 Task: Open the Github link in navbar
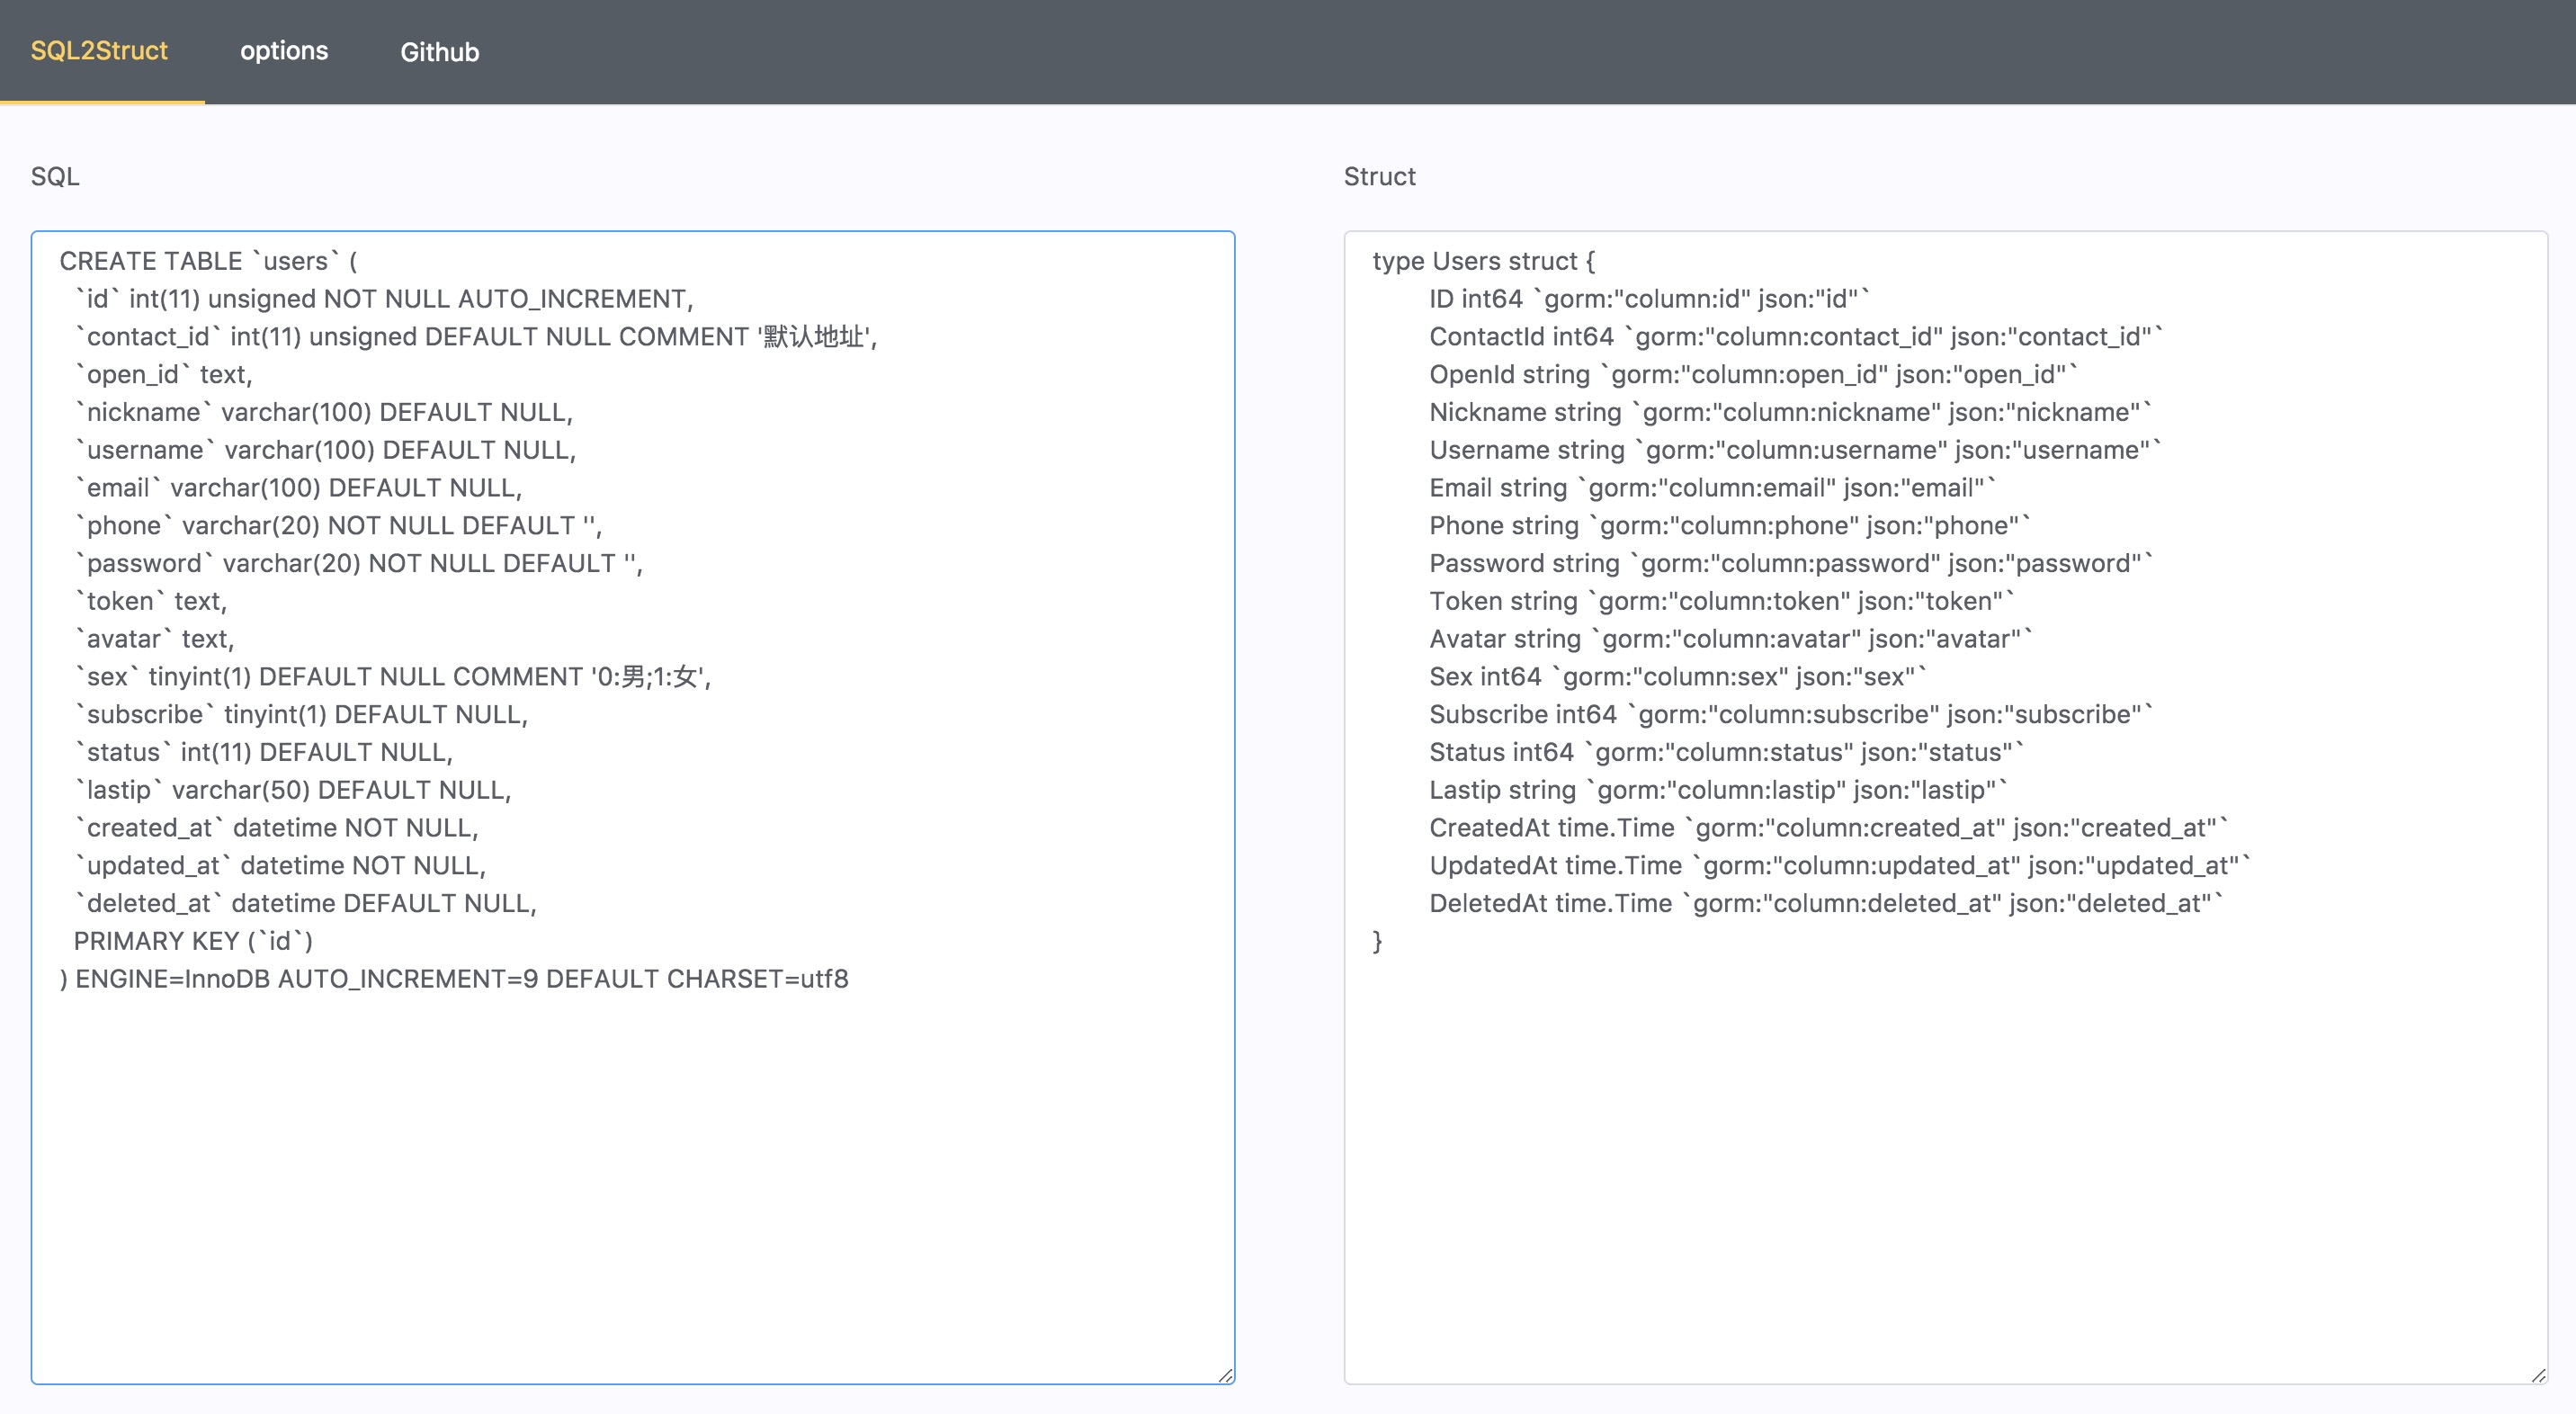pos(440,52)
